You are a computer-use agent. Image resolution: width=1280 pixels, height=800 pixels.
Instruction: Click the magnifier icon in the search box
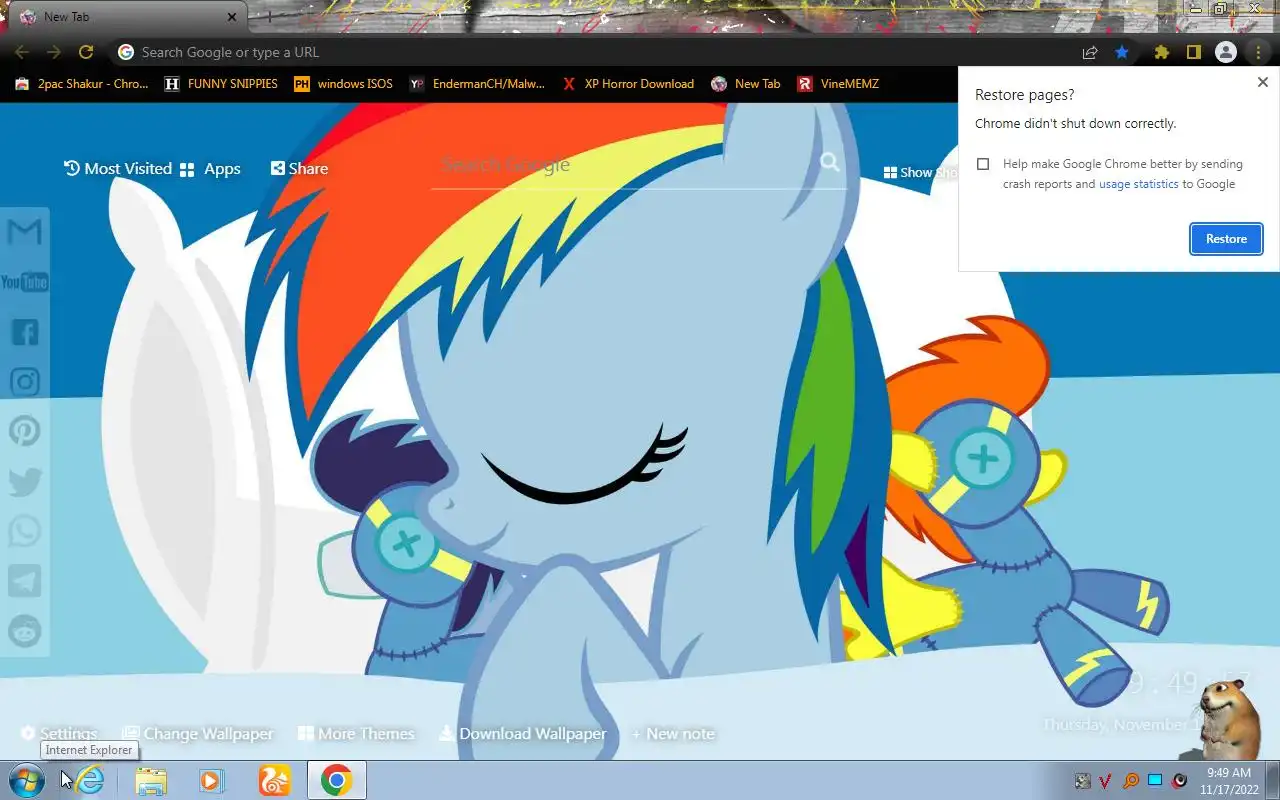click(x=830, y=162)
